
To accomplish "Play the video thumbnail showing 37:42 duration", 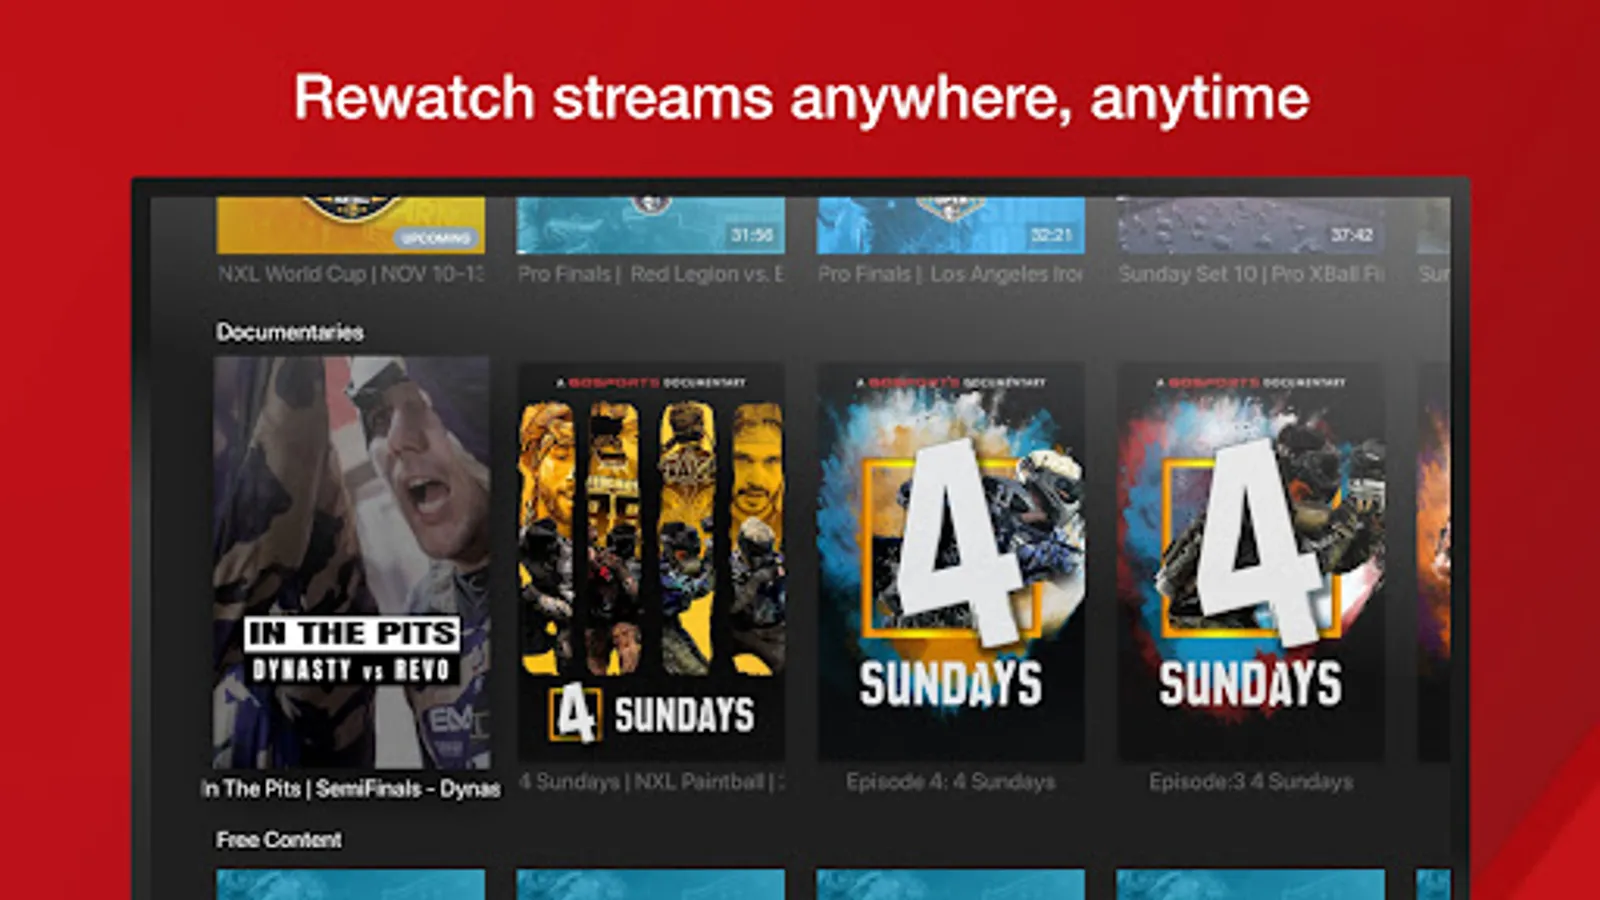I will pyautogui.click(x=1251, y=225).
